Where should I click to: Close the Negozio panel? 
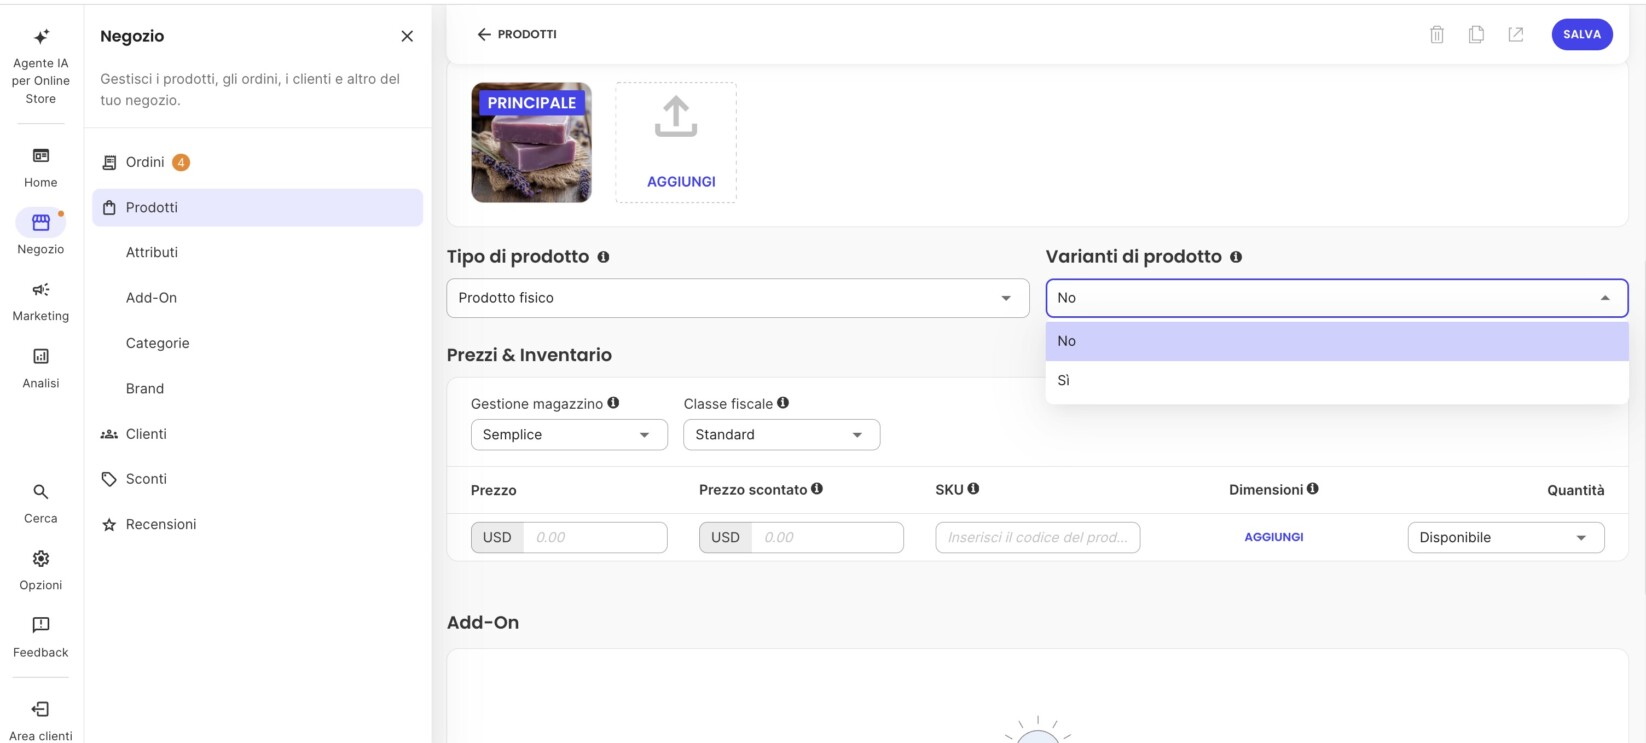click(x=407, y=36)
